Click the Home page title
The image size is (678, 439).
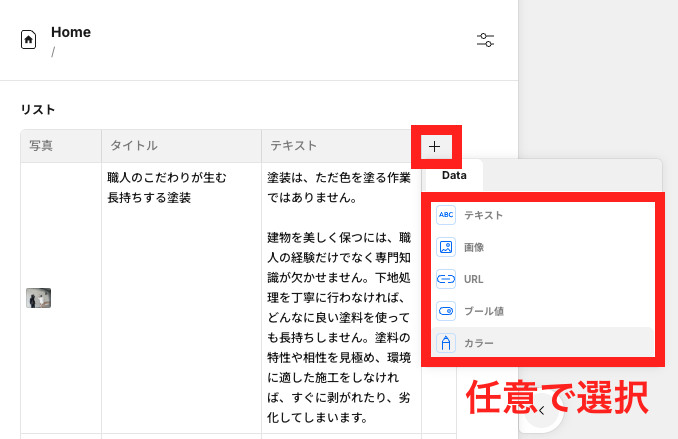(71, 32)
